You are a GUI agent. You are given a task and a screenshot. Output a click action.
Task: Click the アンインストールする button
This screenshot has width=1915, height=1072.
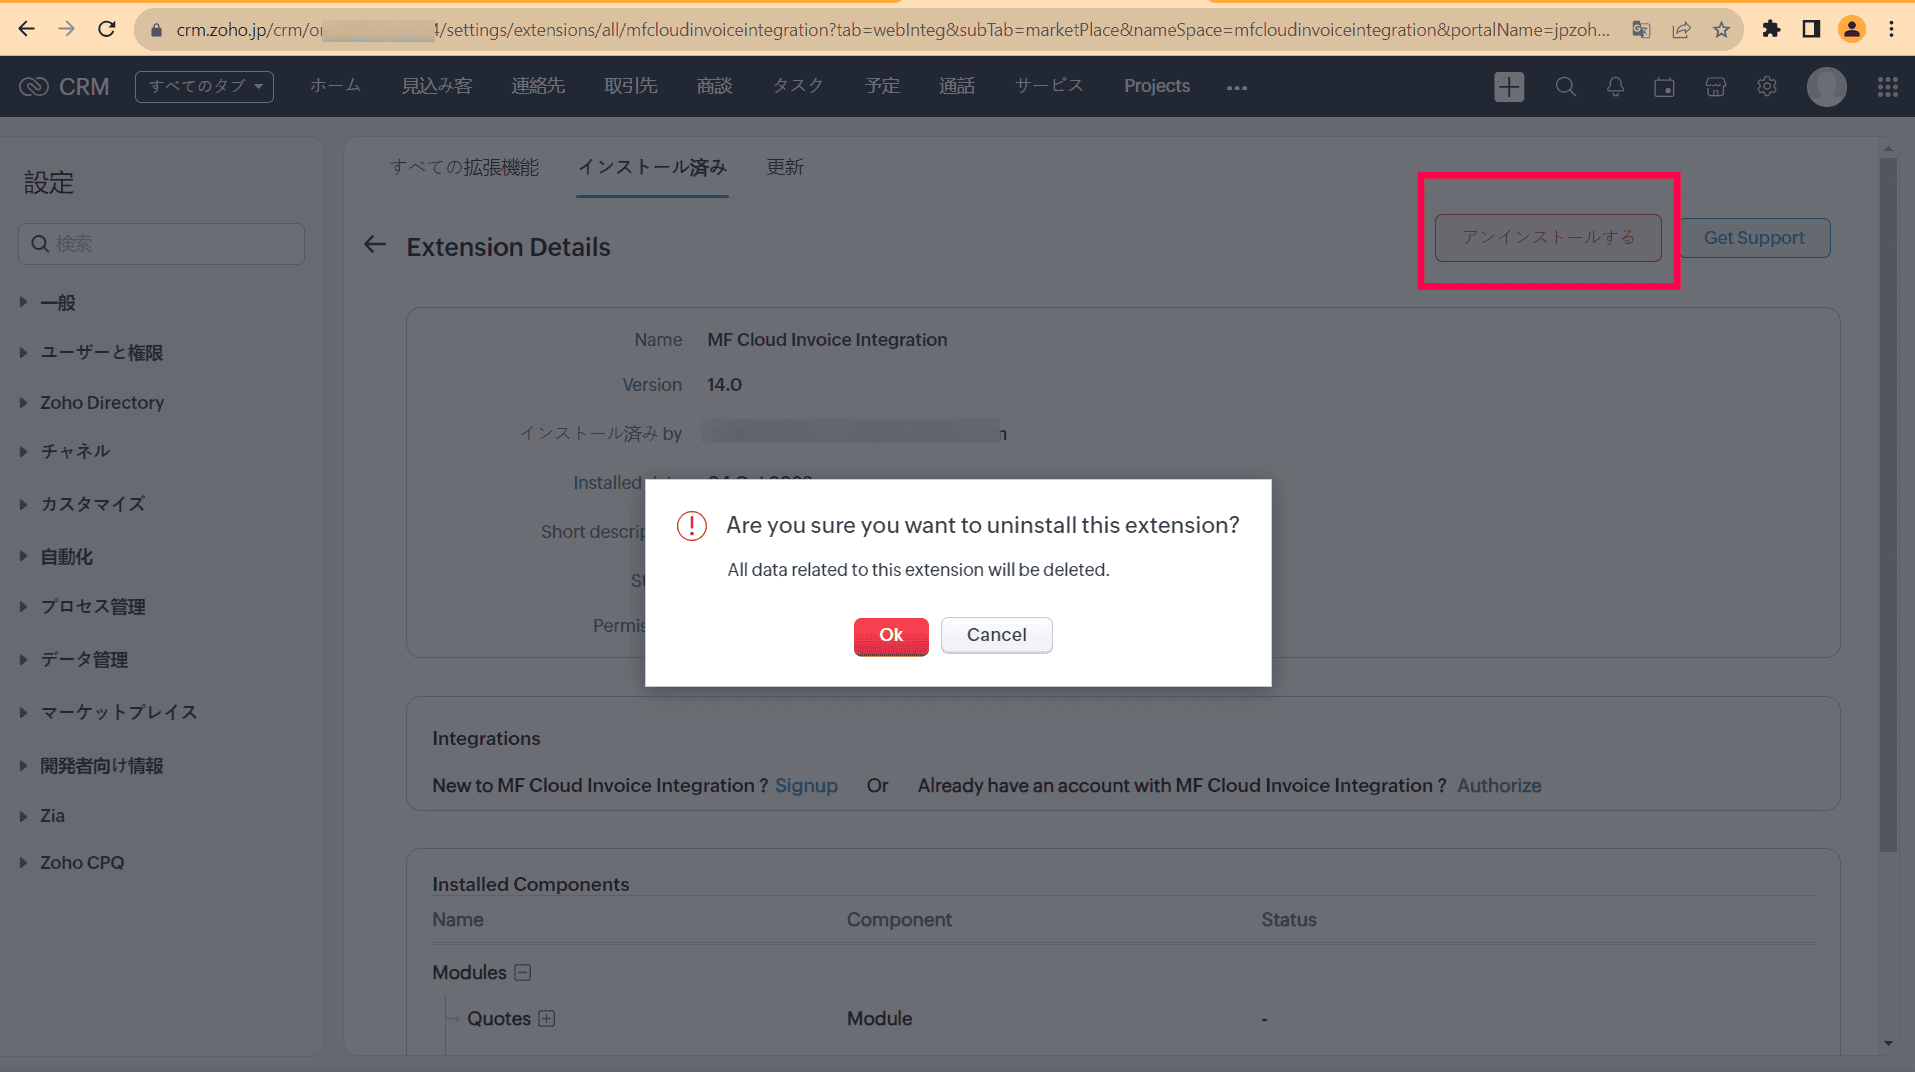[x=1548, y=238]
